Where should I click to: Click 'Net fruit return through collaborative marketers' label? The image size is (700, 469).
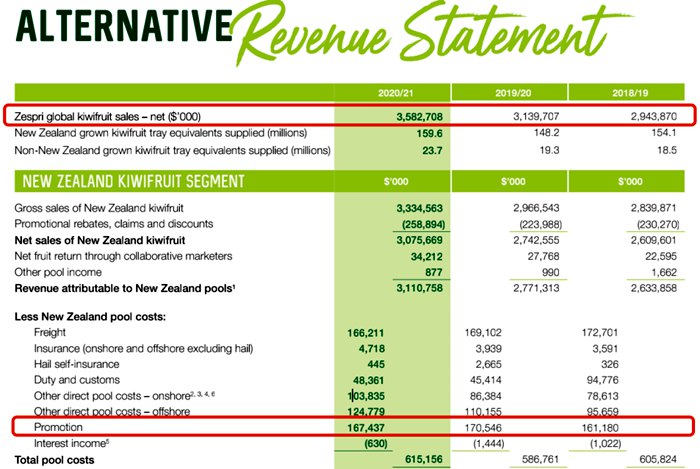pyautogui.click(x=123, y=256)
